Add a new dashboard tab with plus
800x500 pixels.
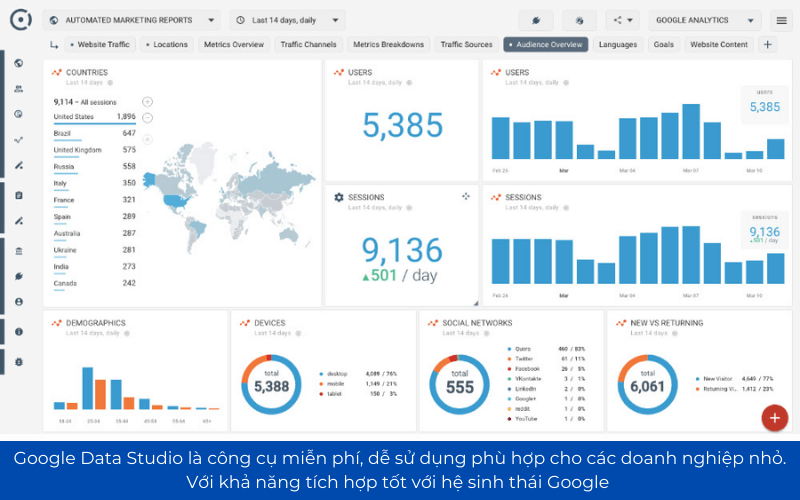tap(767, 44)
